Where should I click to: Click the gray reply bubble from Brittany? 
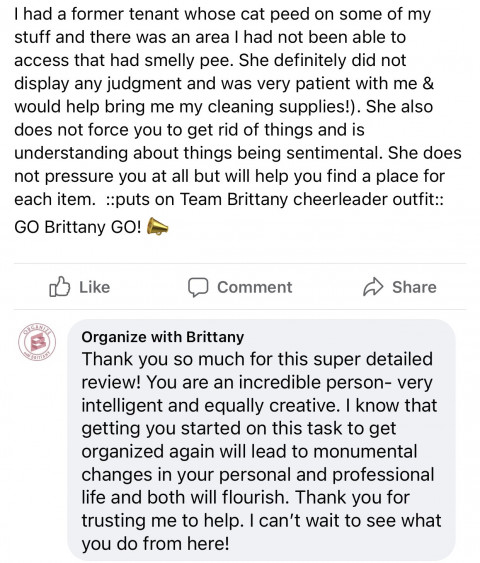point(261,440)
